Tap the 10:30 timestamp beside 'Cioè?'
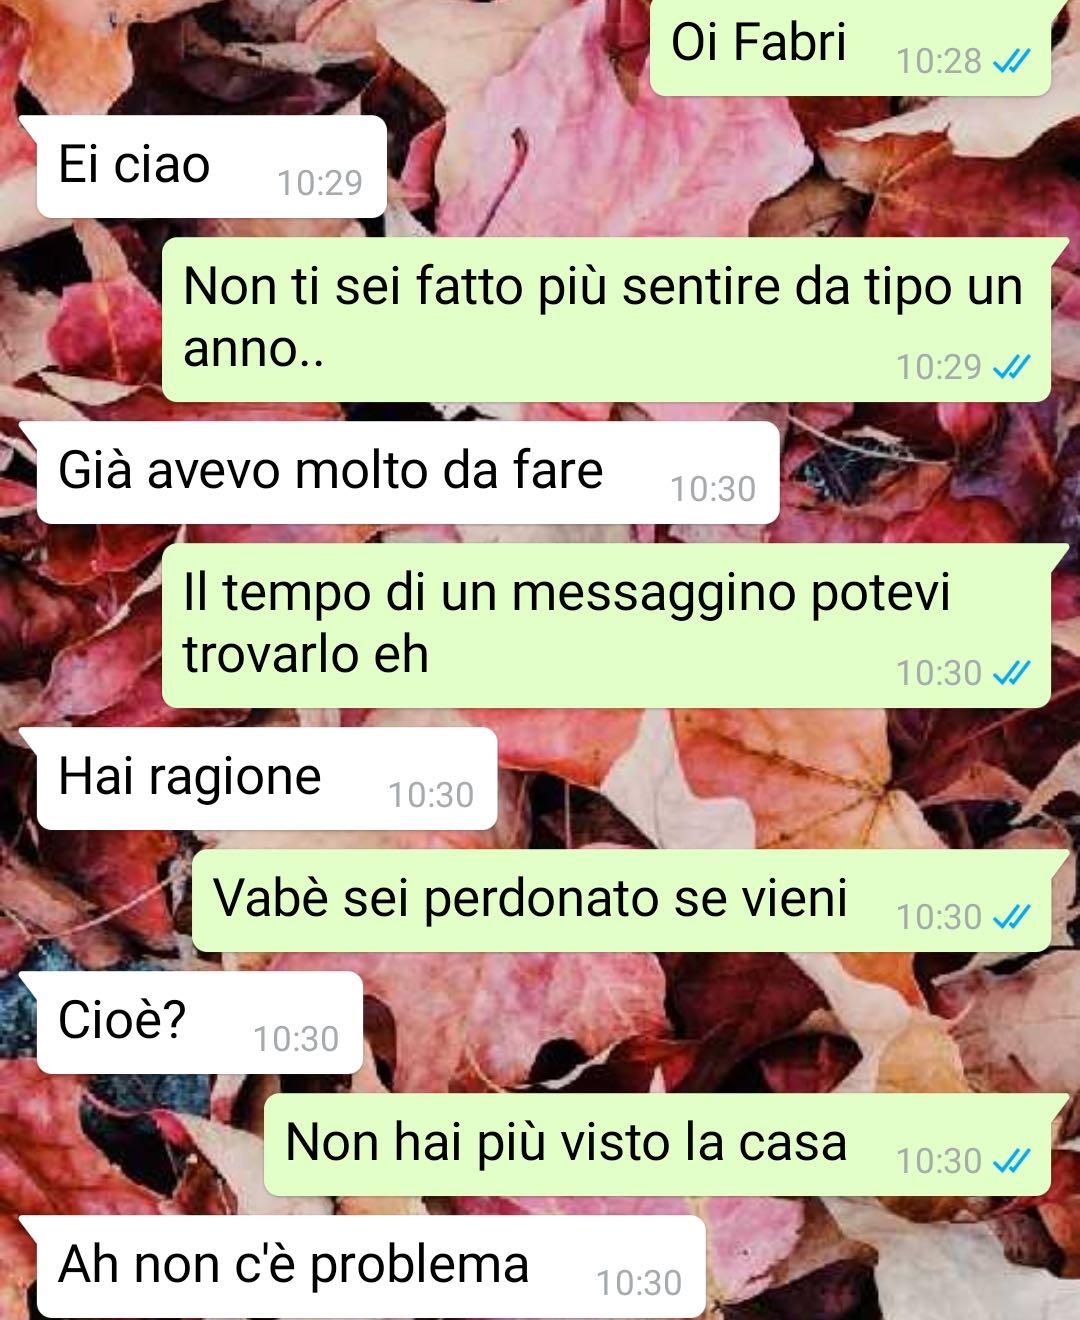1080x1320 pixels. pos(296,1039)
